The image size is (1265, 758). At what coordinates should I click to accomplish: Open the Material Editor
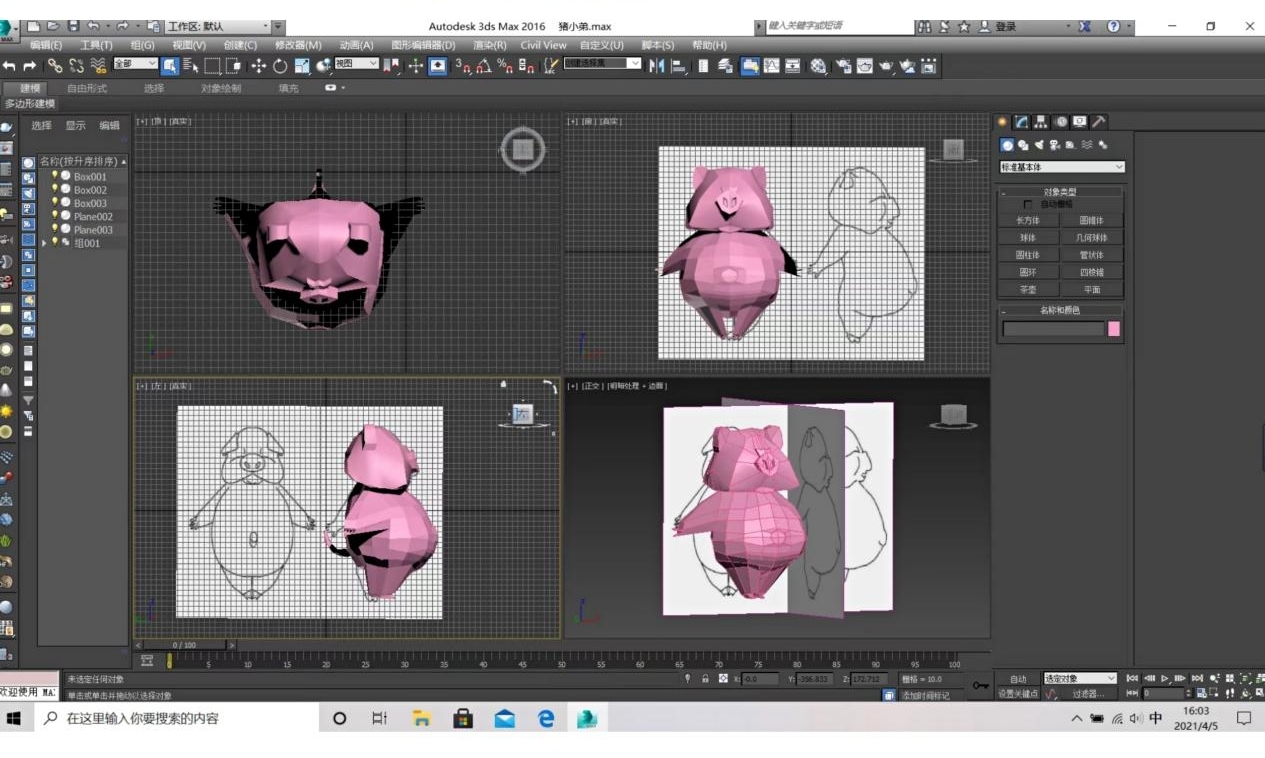819,66
